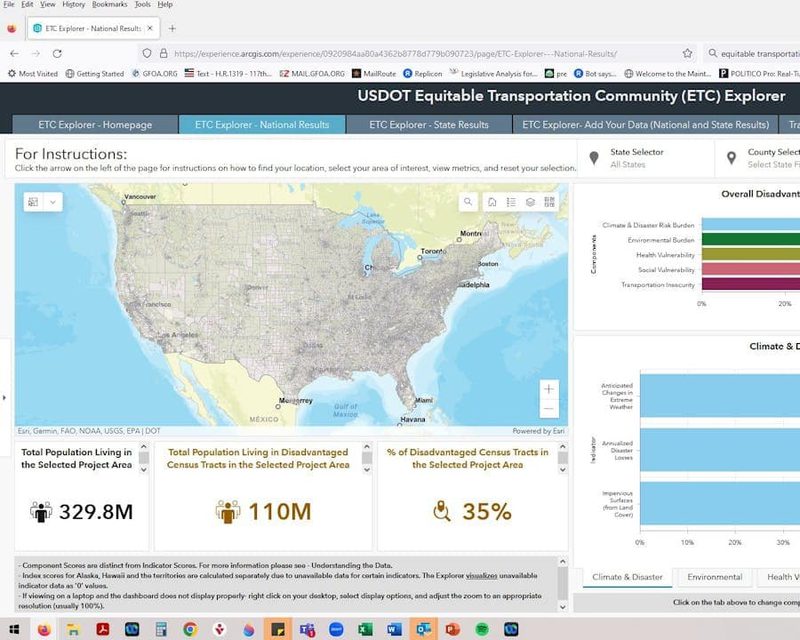The image size is (800, 640).
Task: Close the ETC Explorer browser tab
Action: (150, 29)
